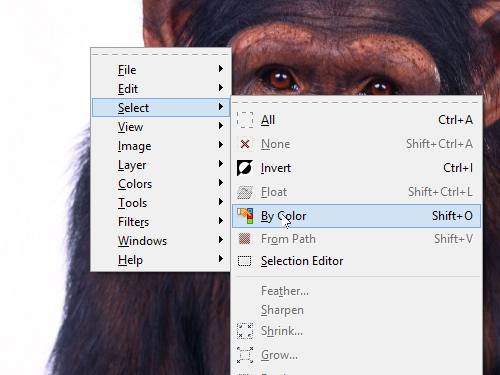Expand arrow next to Image

coord(221,145)
